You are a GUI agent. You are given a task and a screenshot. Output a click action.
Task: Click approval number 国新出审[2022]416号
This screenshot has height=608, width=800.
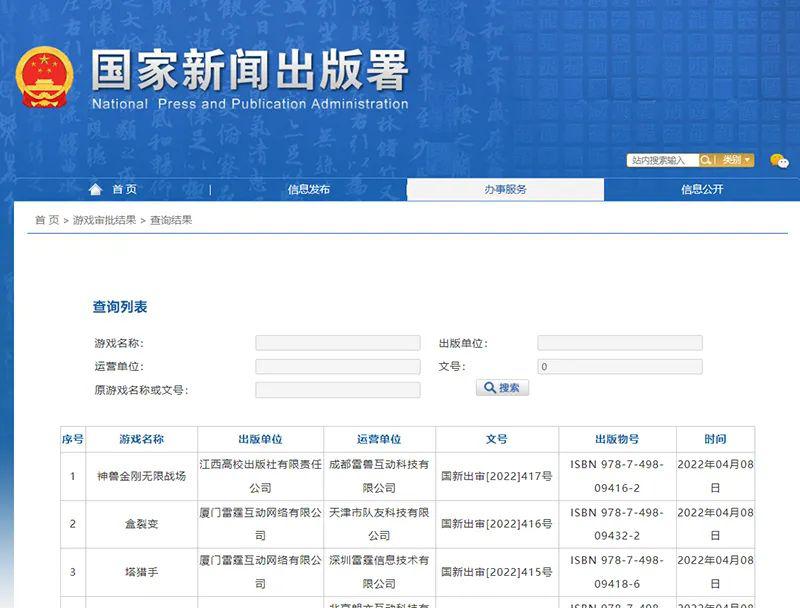pyautogui.click(x=497, y=524)
